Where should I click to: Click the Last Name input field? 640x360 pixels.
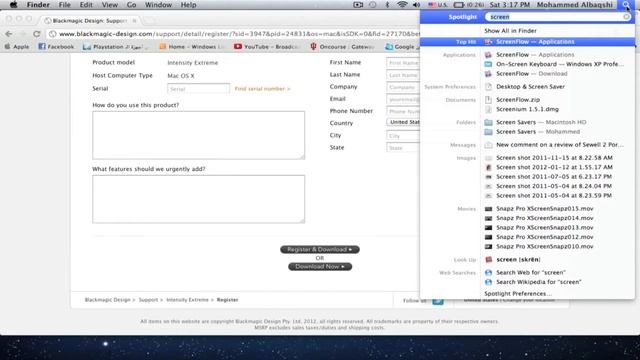[x=403, y=75]
